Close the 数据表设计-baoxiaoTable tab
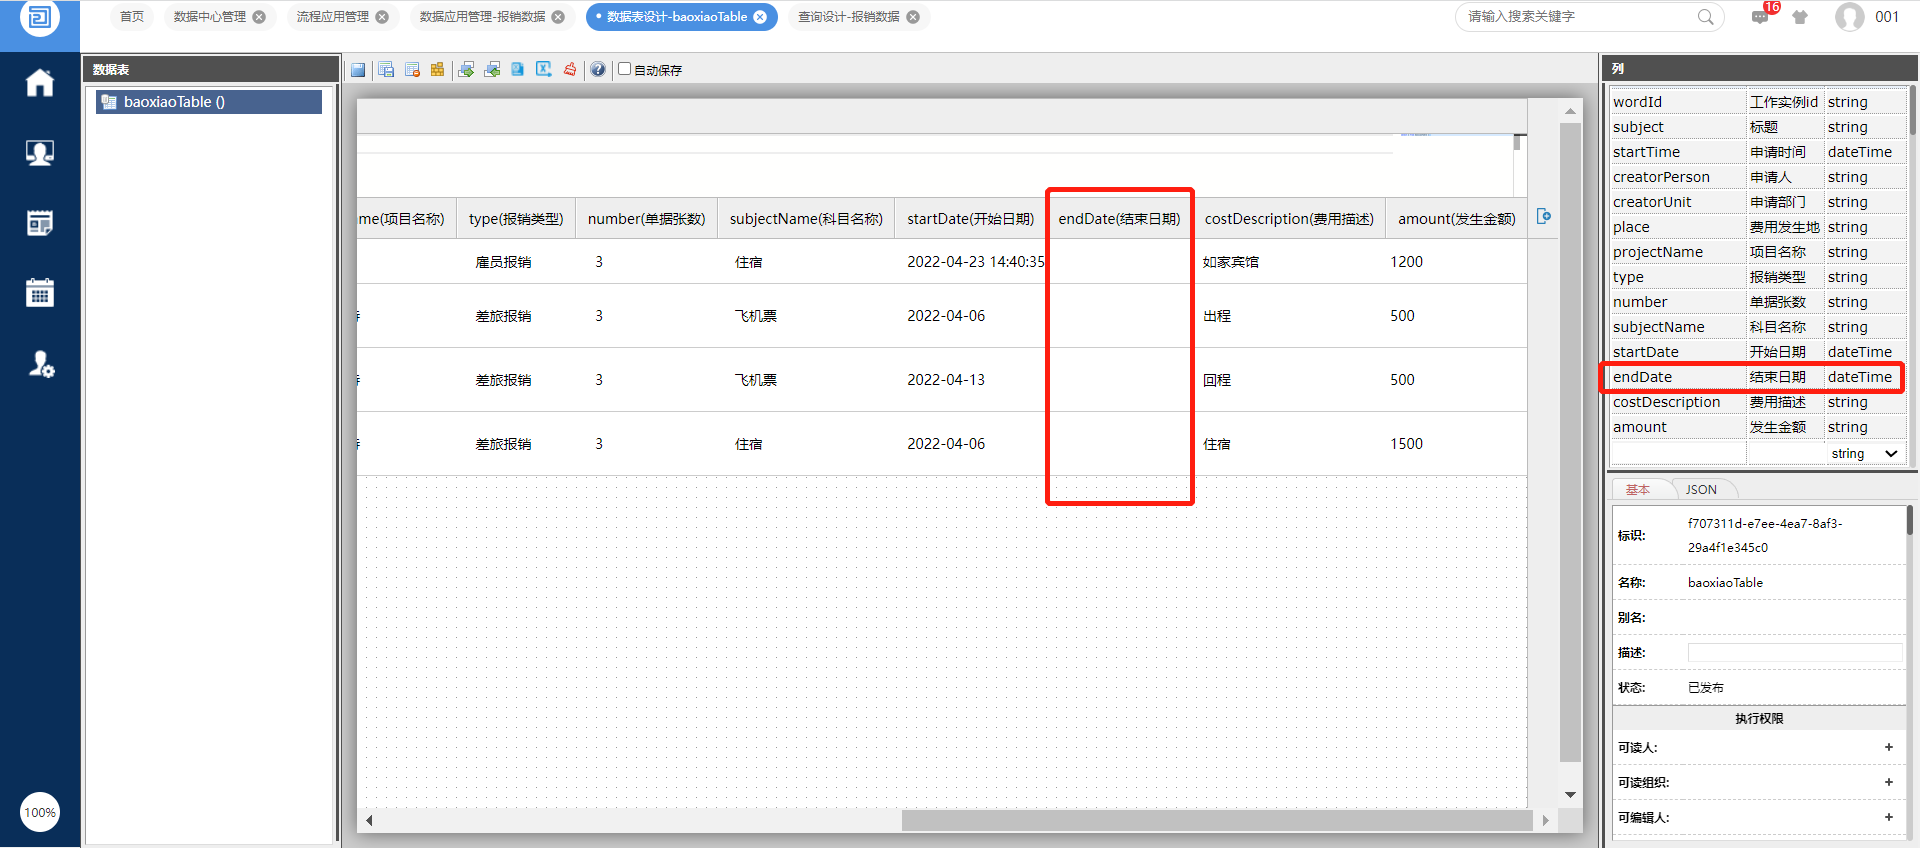 [x=760, y=17]
